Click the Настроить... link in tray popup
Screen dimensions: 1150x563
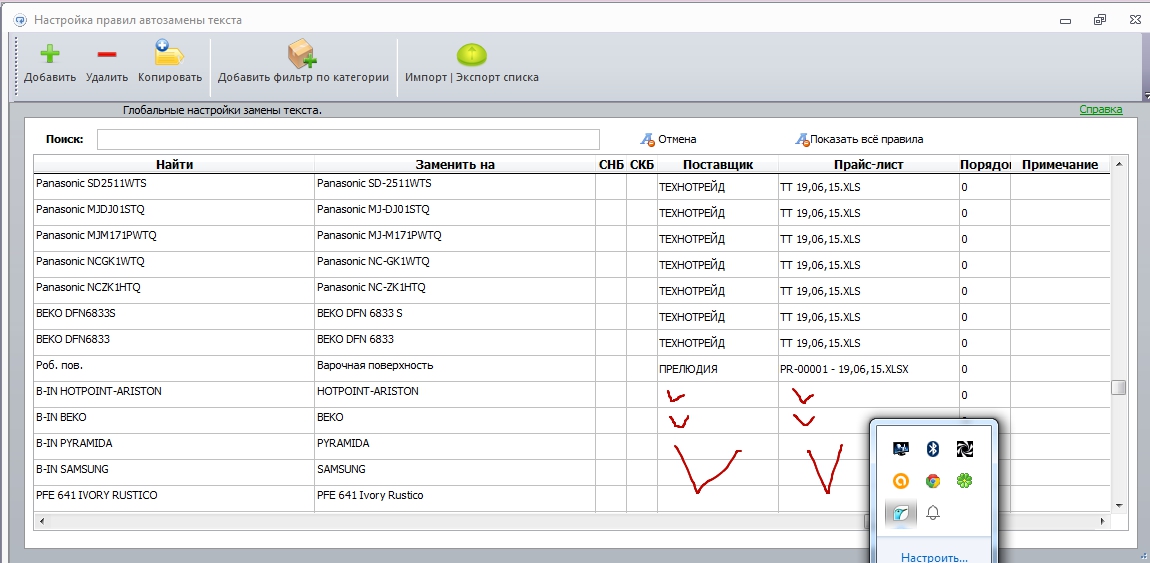(x=934, y=556)
